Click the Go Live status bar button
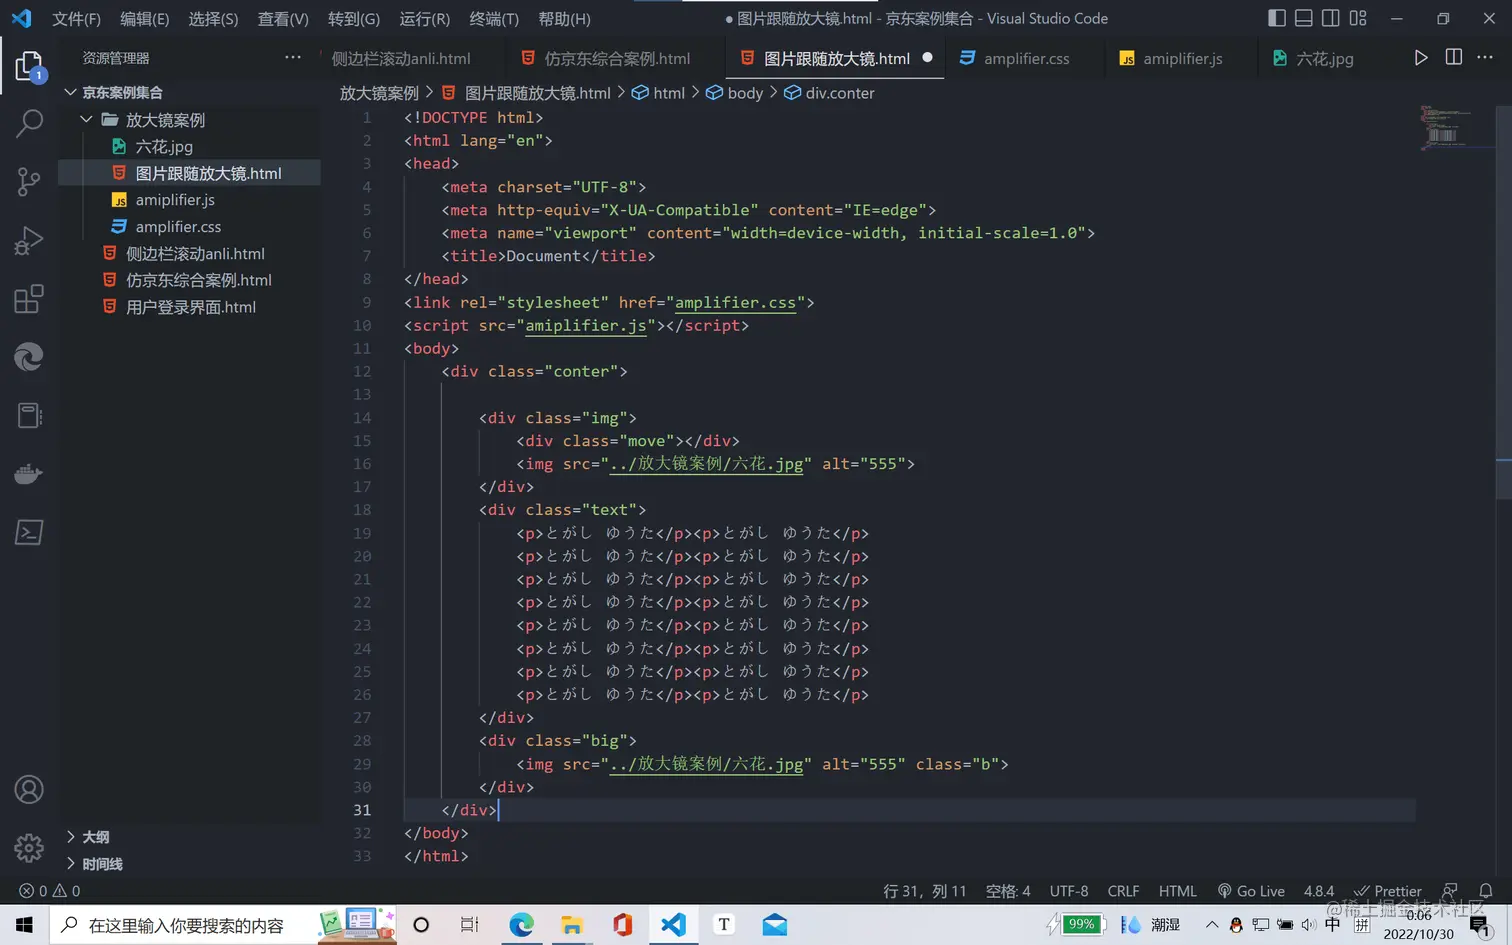 (x=1251, y=891)
